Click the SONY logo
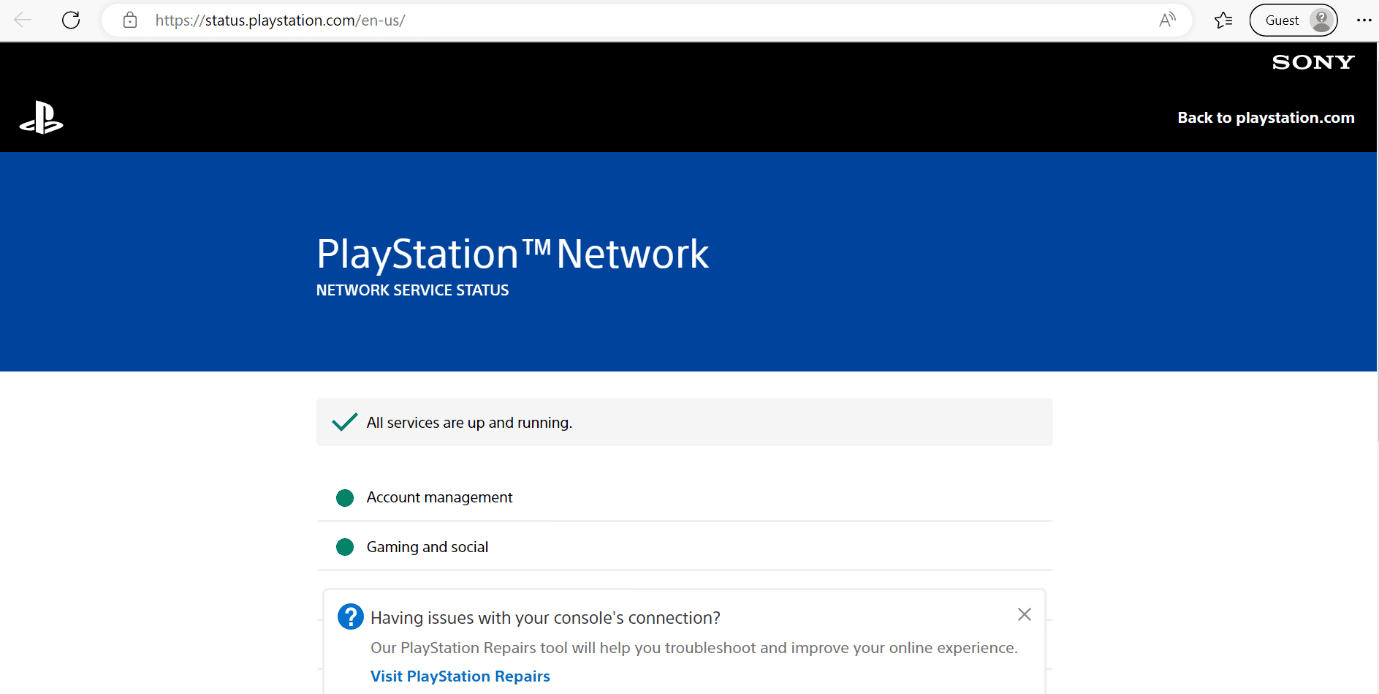This screenshot has width=1379, height=694. [x=1312, y=62]
